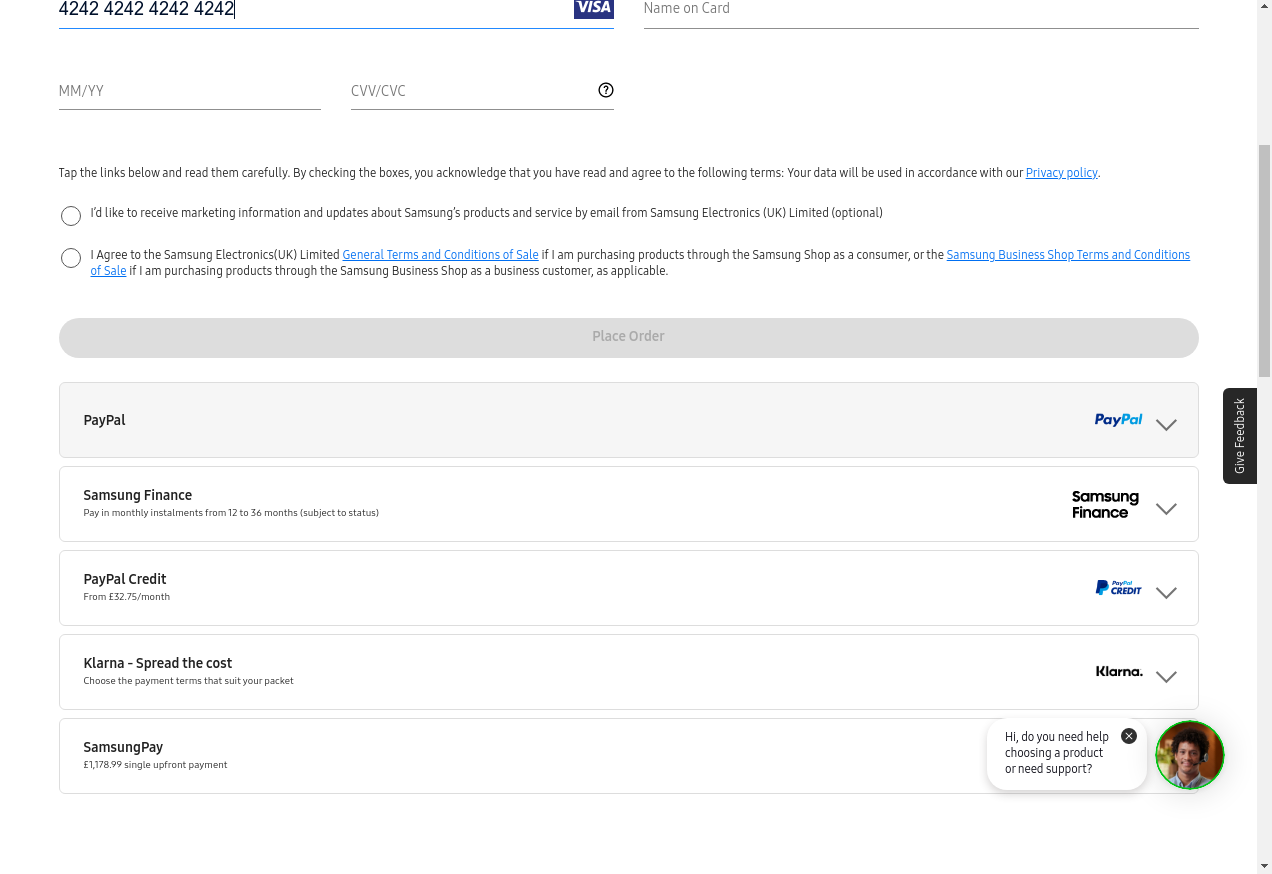This screenshot has width=1272, height=874.
Task: Click the Klarna logo
Action: pos(1119,671)
